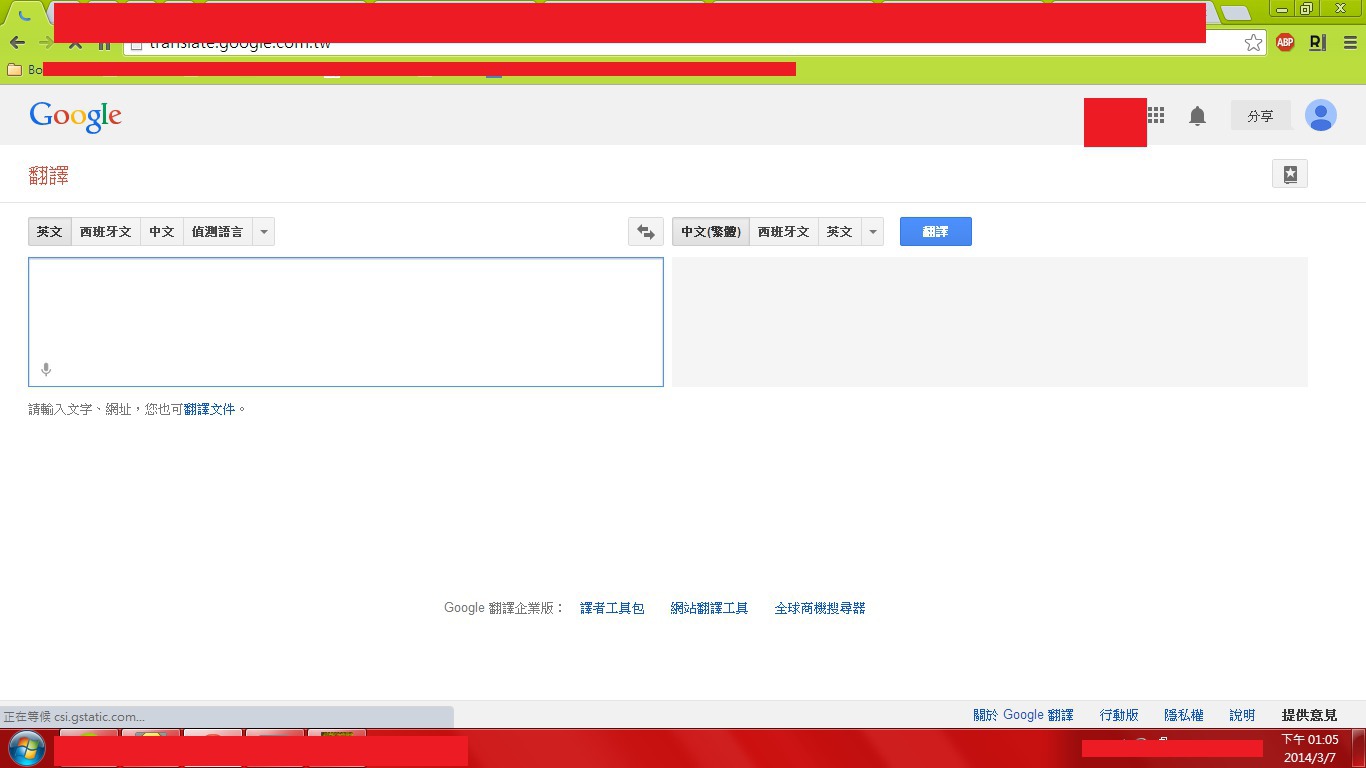The width and height of the screenshot is (1366, 768).
Task: Open the Chrome hamburger menu
Action: pyautogui.click(x=1350, y=43)
